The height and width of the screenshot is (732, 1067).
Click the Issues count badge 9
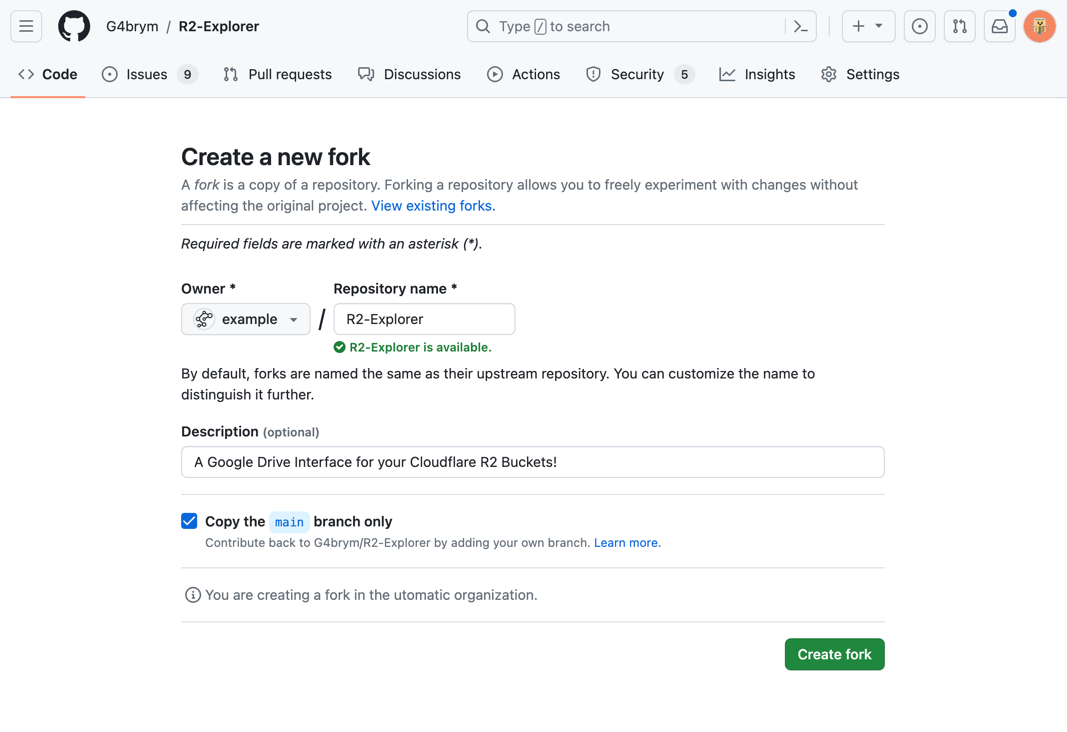(188, 74)
